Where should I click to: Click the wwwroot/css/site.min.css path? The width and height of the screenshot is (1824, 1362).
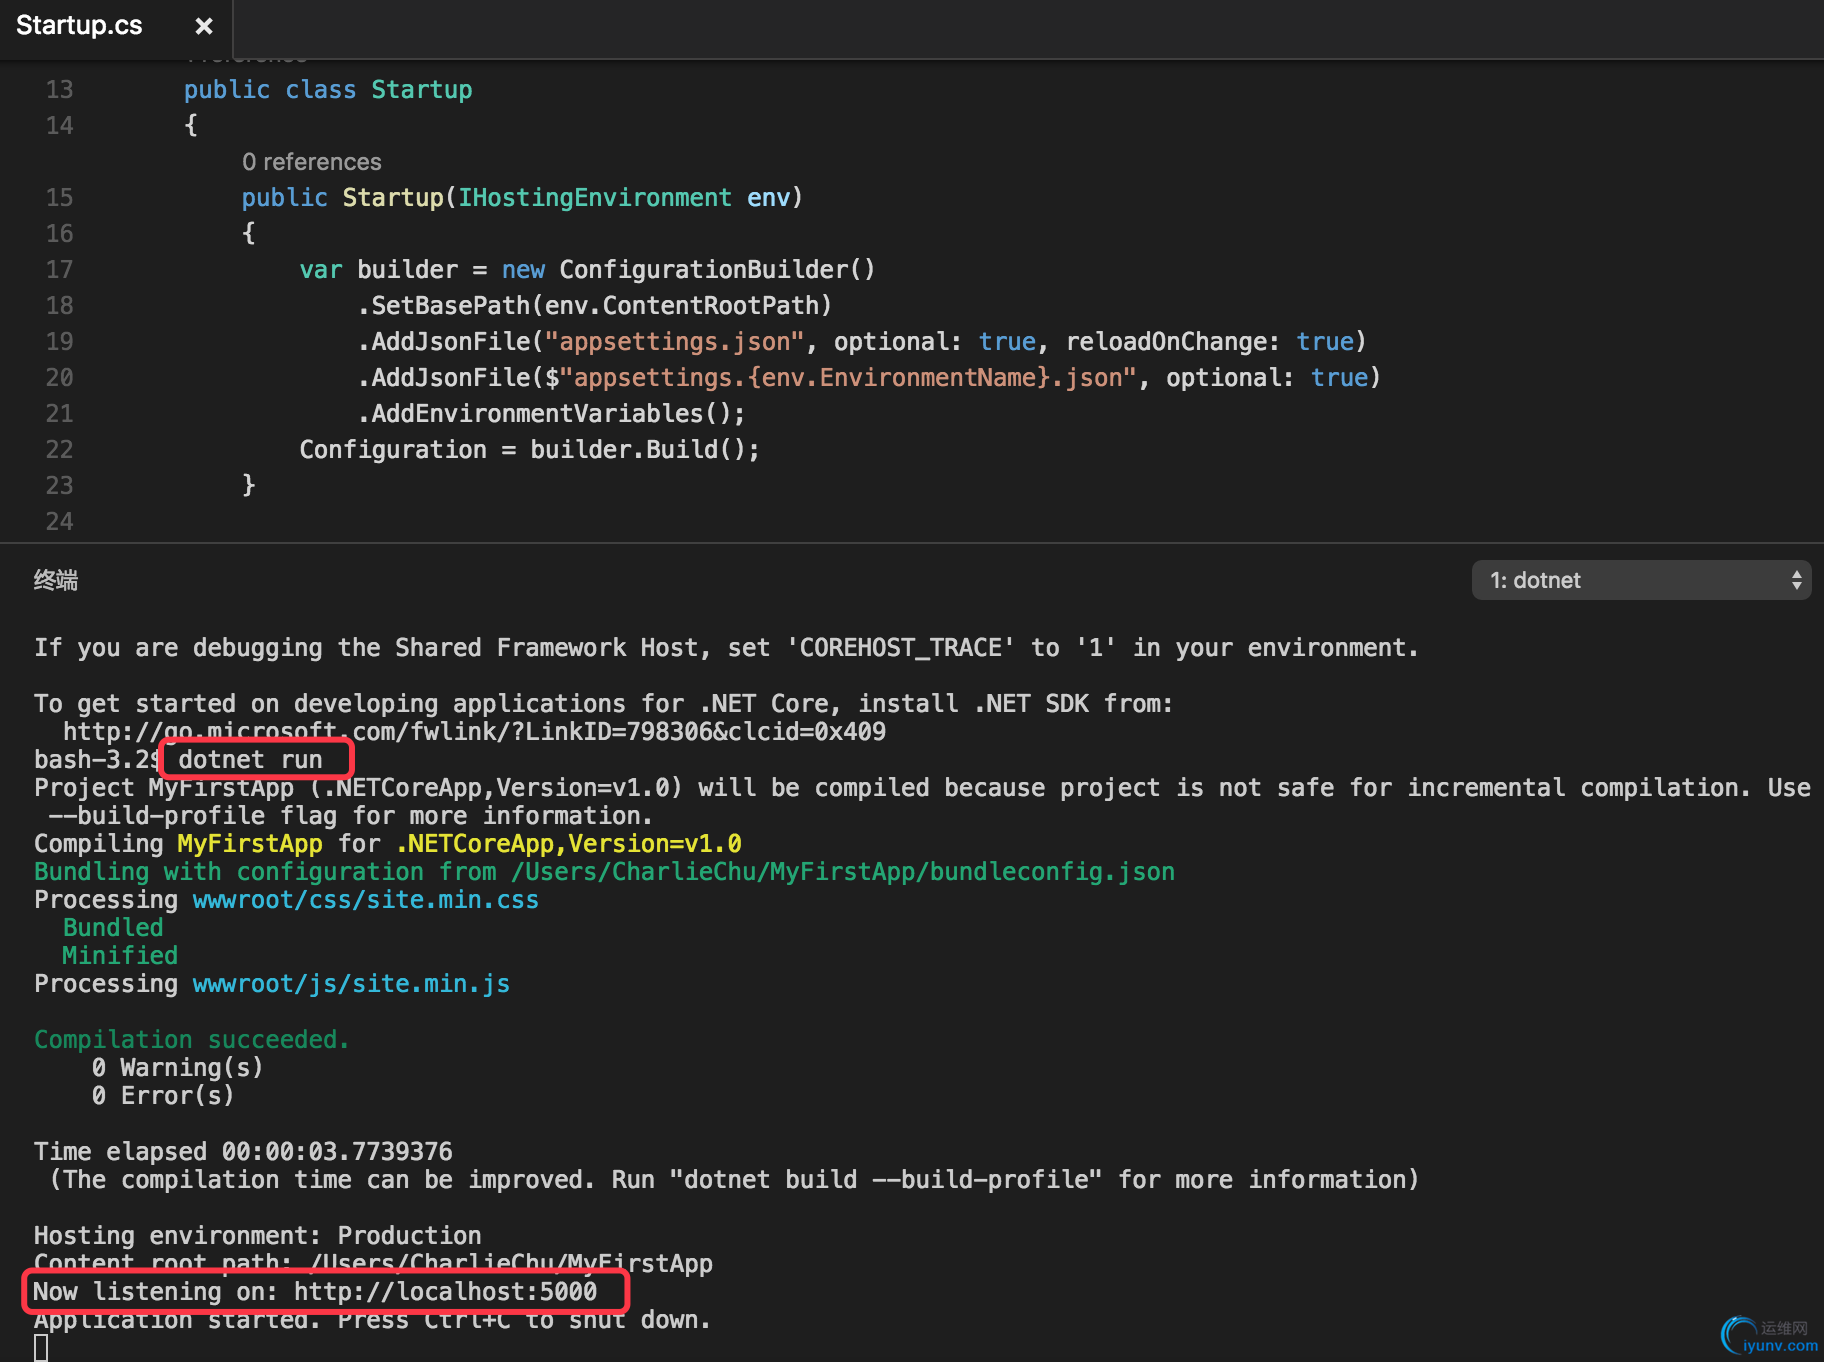coord(365,900)
